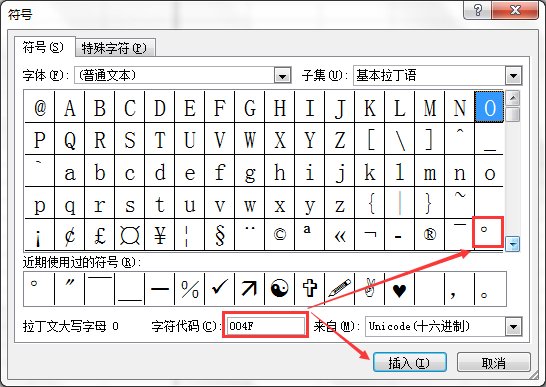The image size is (546, 387).
Task: Click the left square bracket symbol
Action: click(369, 139)
